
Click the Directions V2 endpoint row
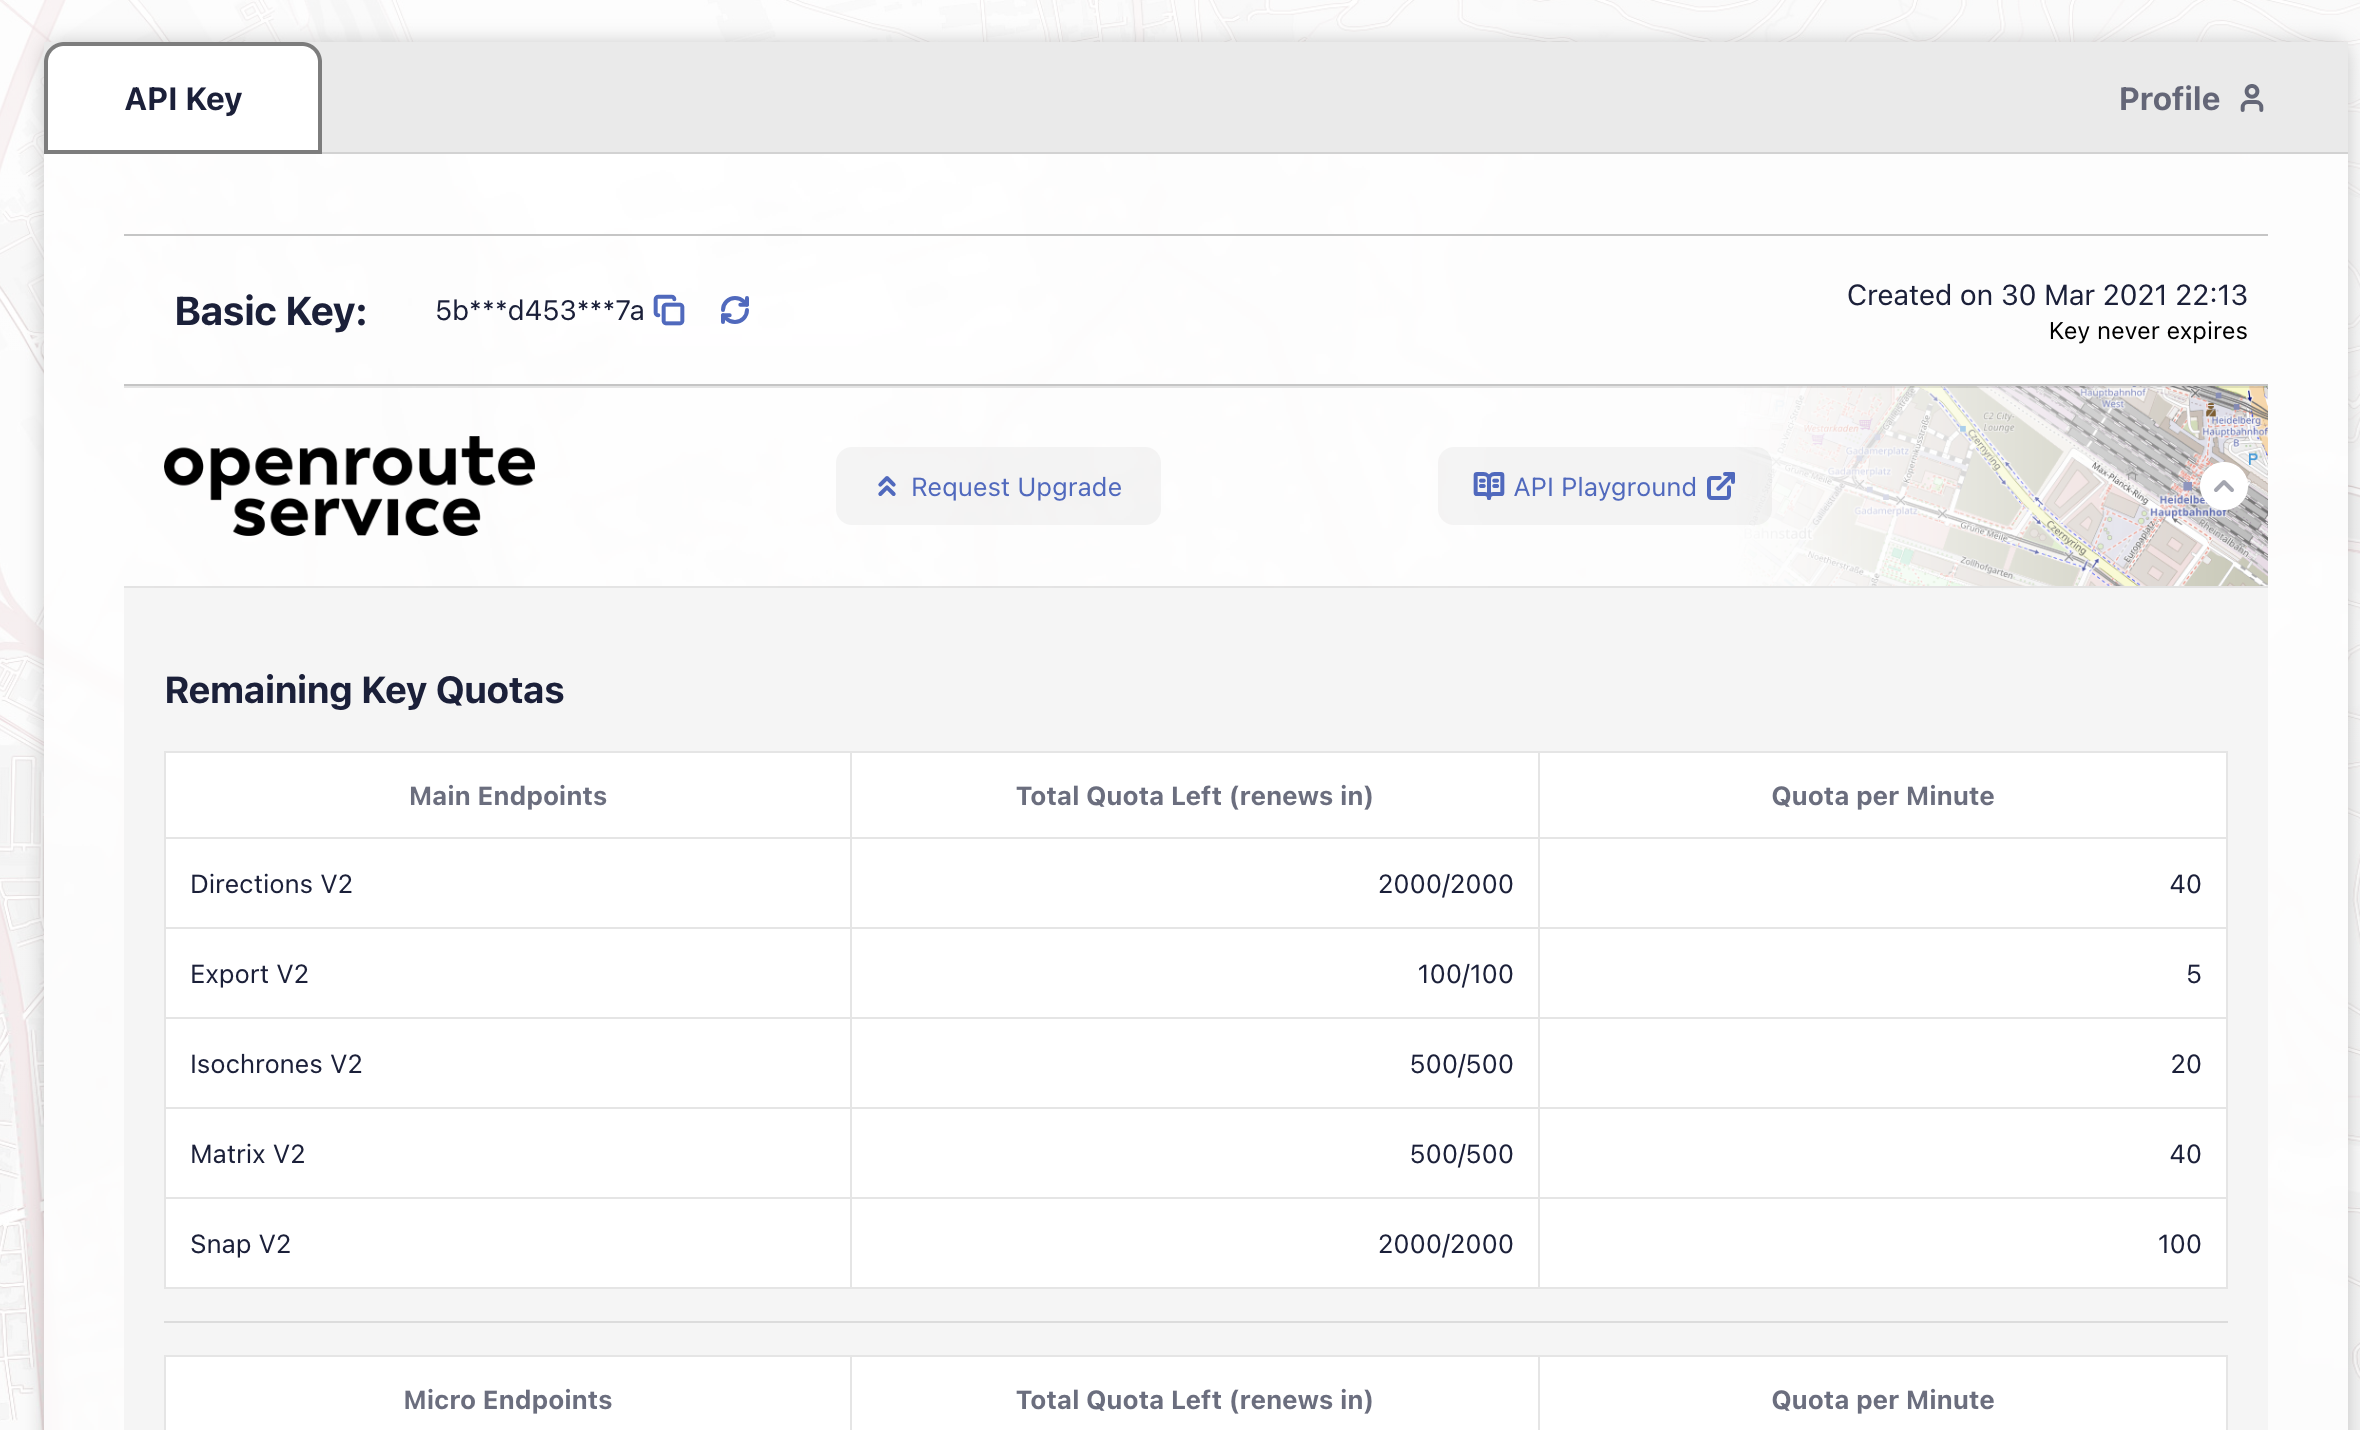[1196, 883]
